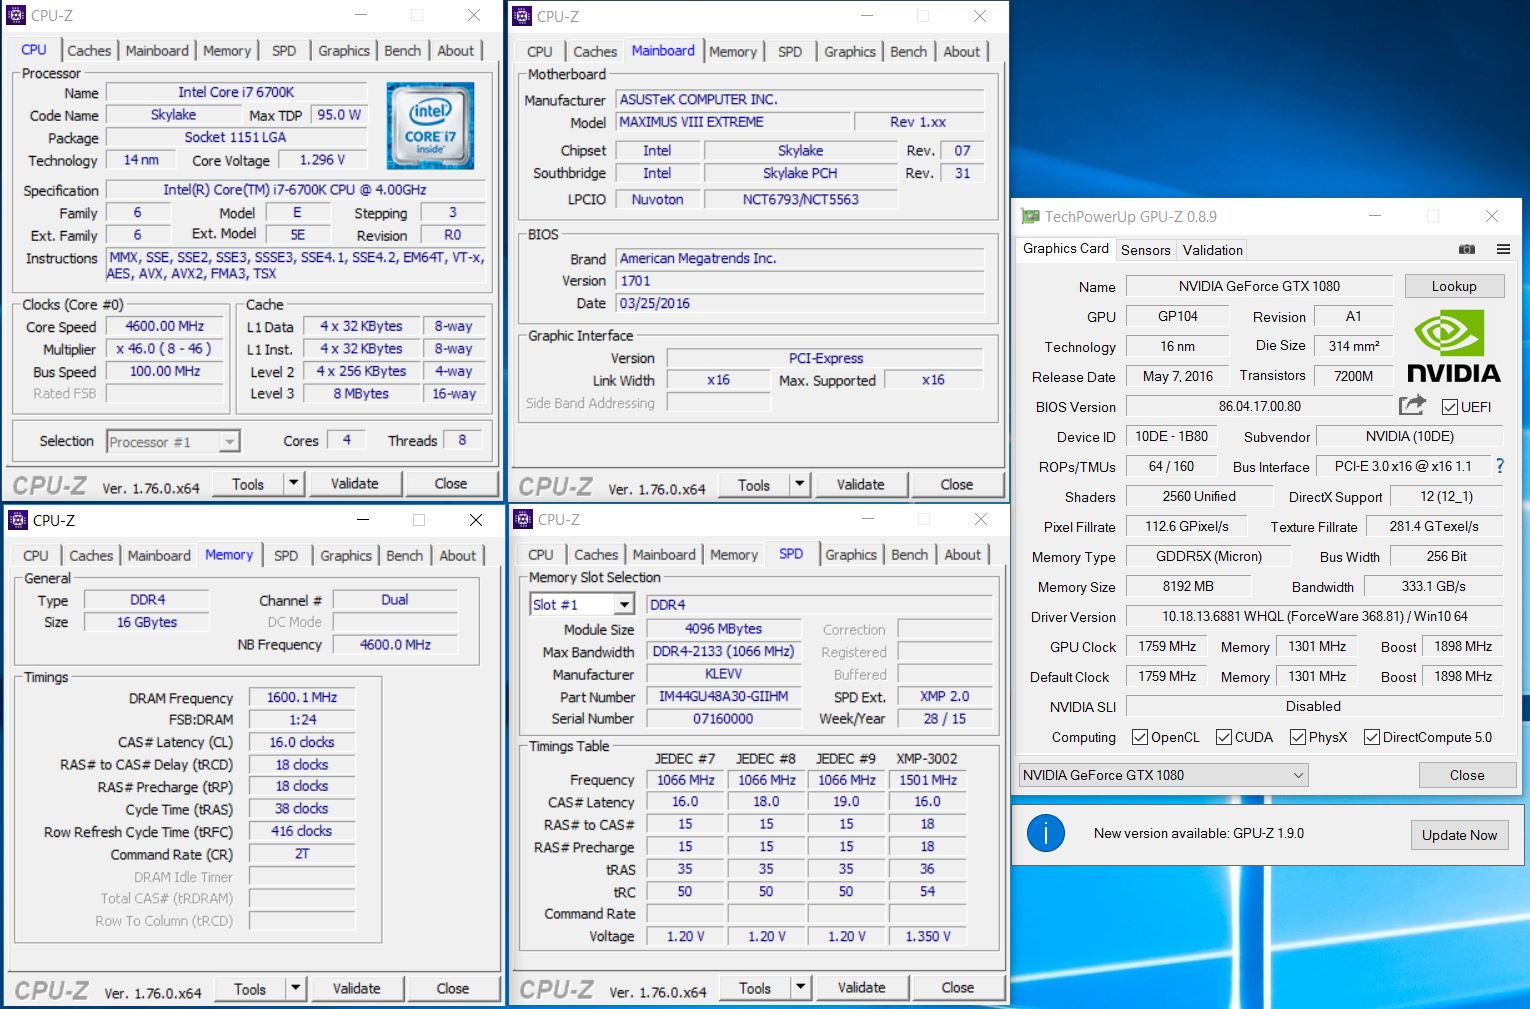1530x1009 pixels.
Task: Open the Caches tab in the Memory window
Action: 91,556
